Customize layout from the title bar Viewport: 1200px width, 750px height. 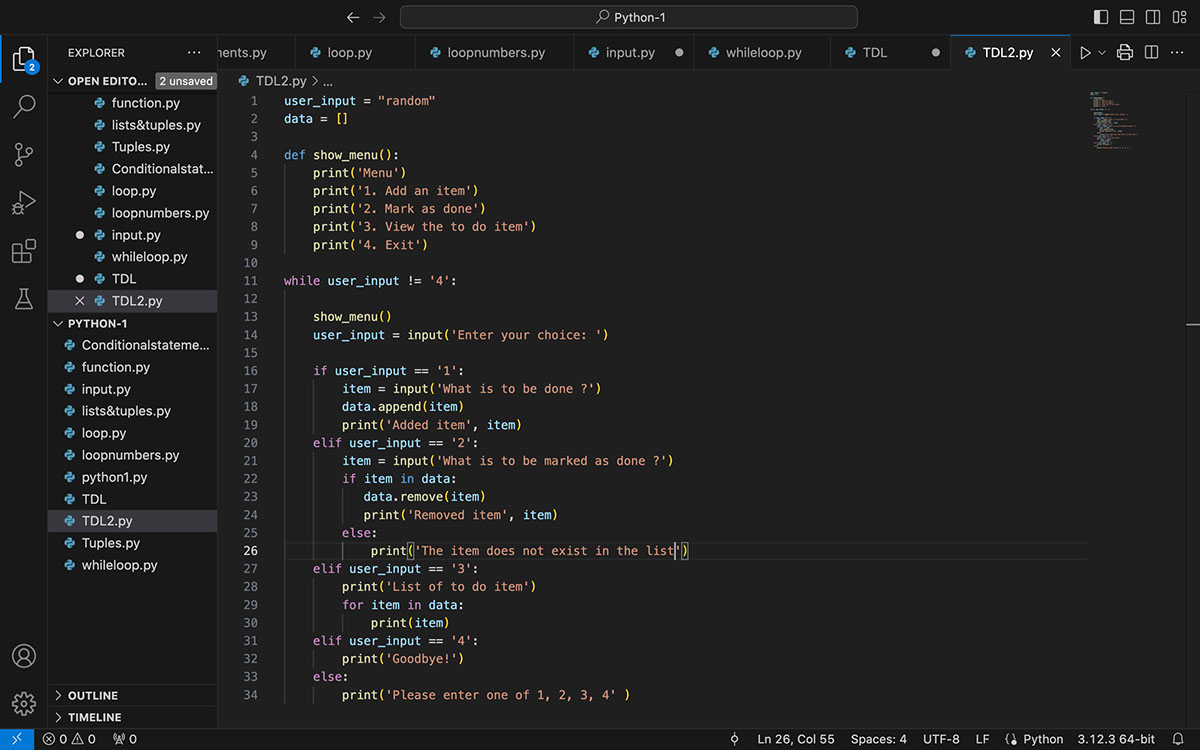pyautogui.click(x=1179, y=17)
